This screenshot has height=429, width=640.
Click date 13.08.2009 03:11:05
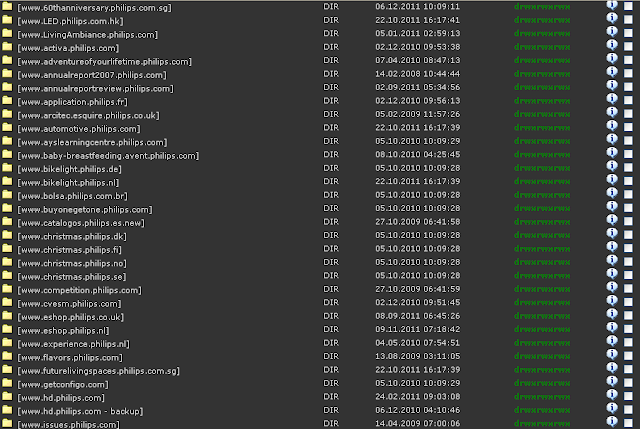pyautogui.click(x=418, y=356)
